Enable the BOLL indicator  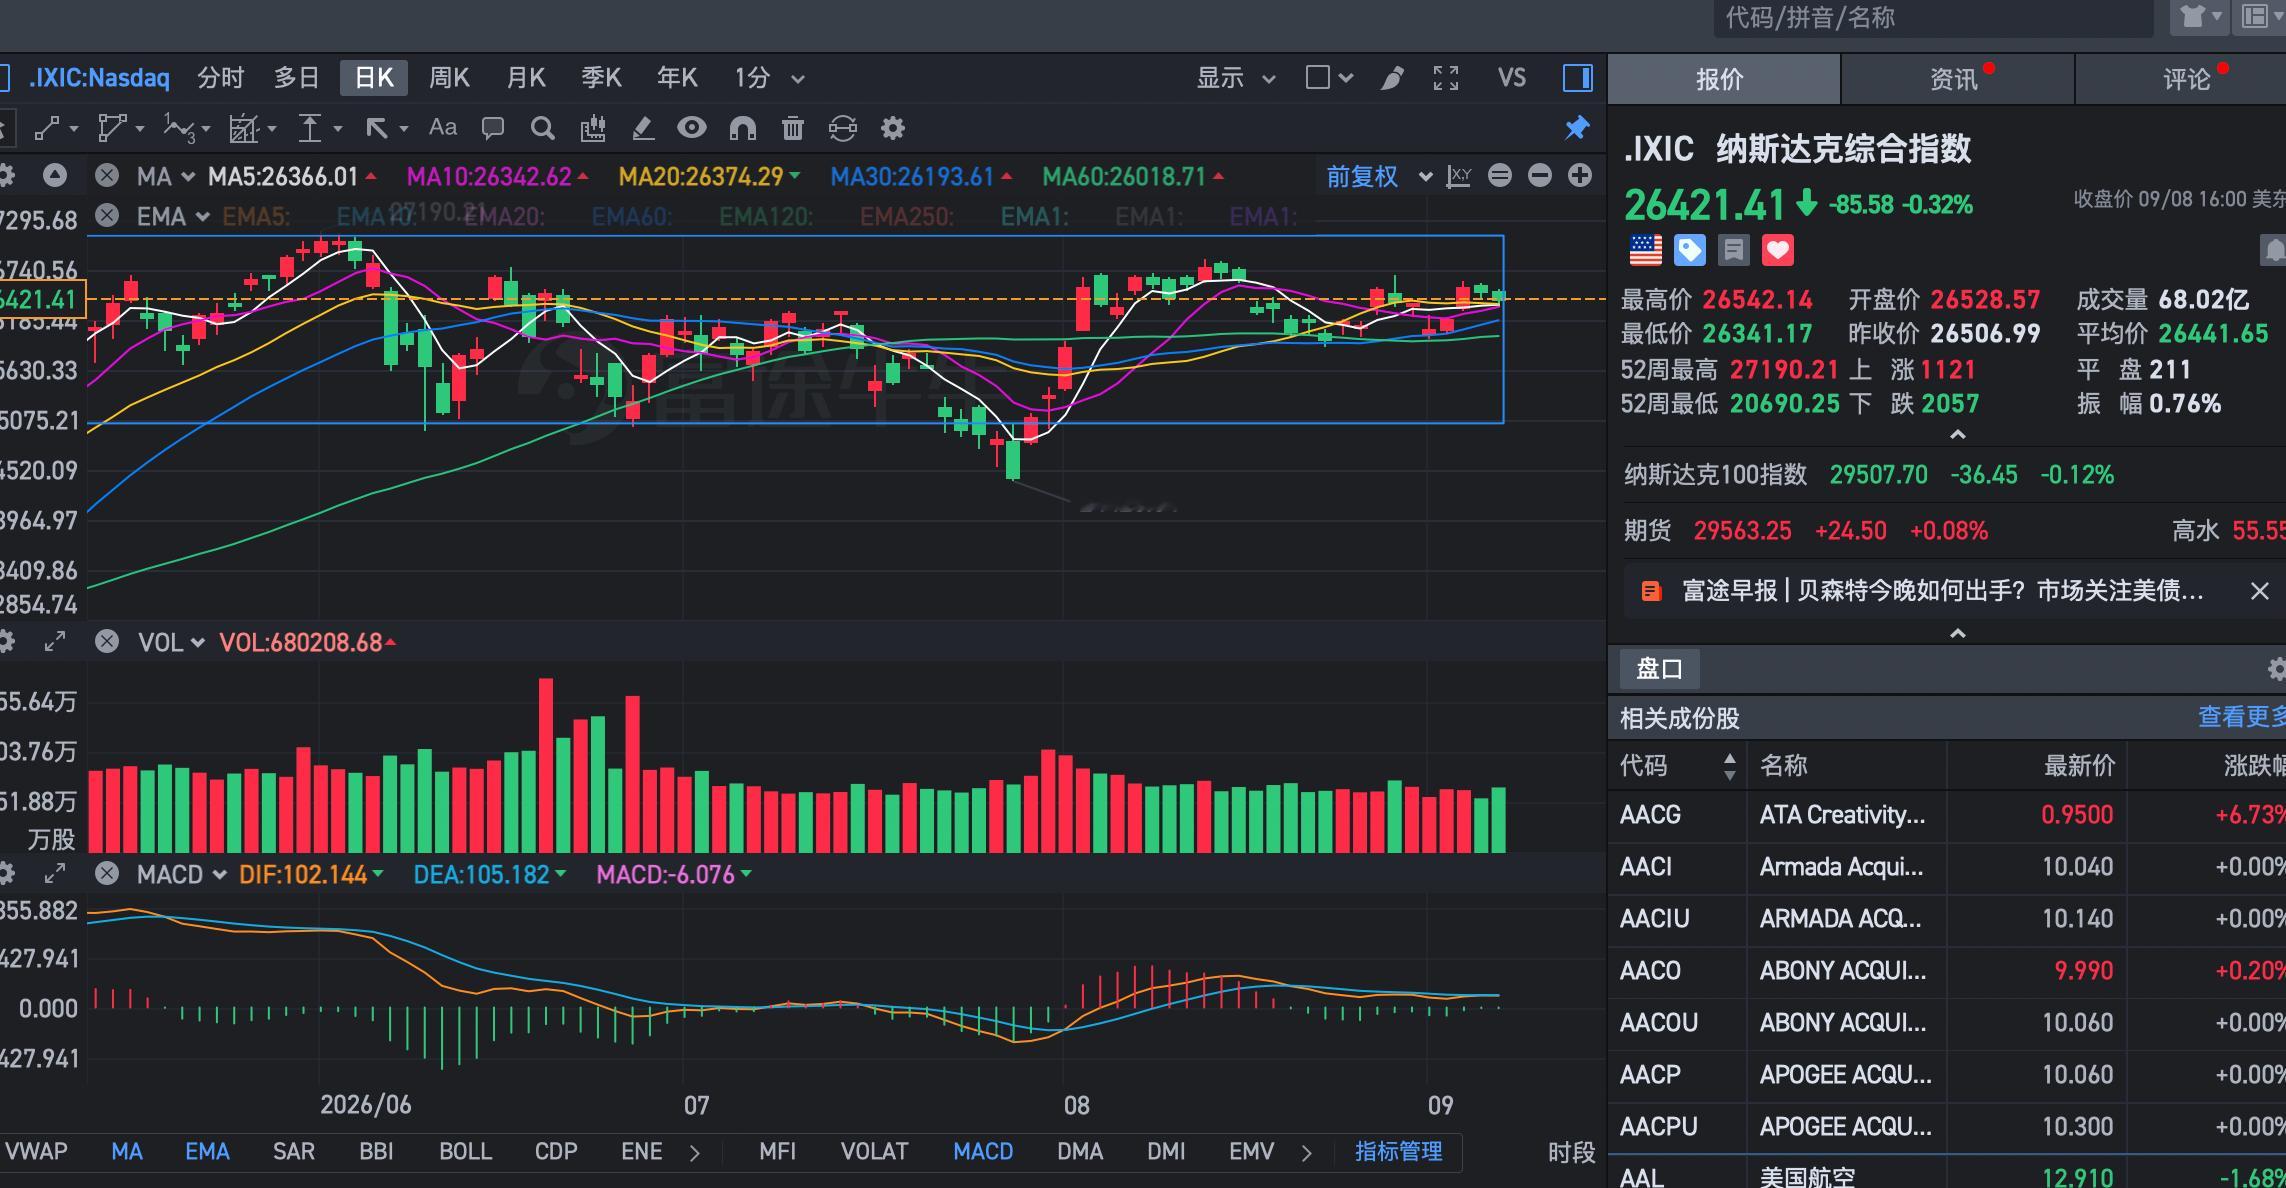[465, 1152]
